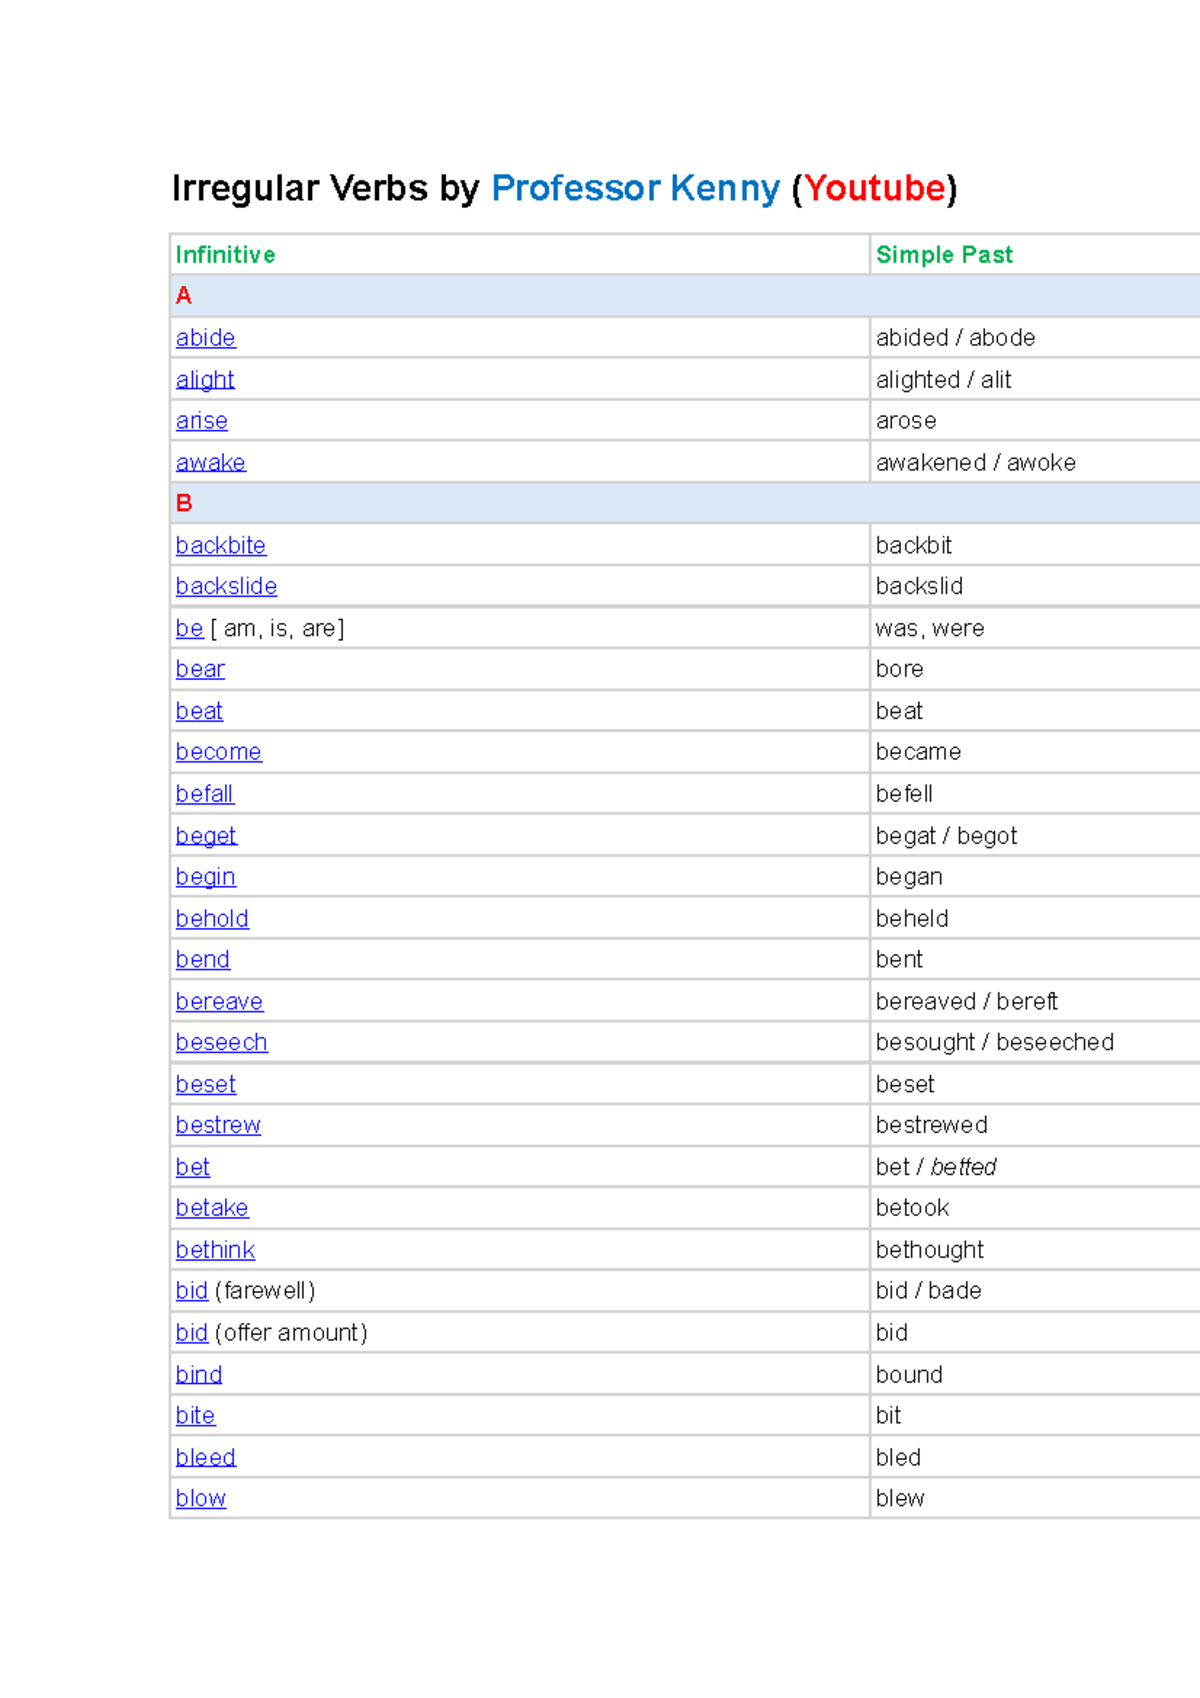
Task: Click the red 'Youtube' word in title
Action: tap(875, 188)
